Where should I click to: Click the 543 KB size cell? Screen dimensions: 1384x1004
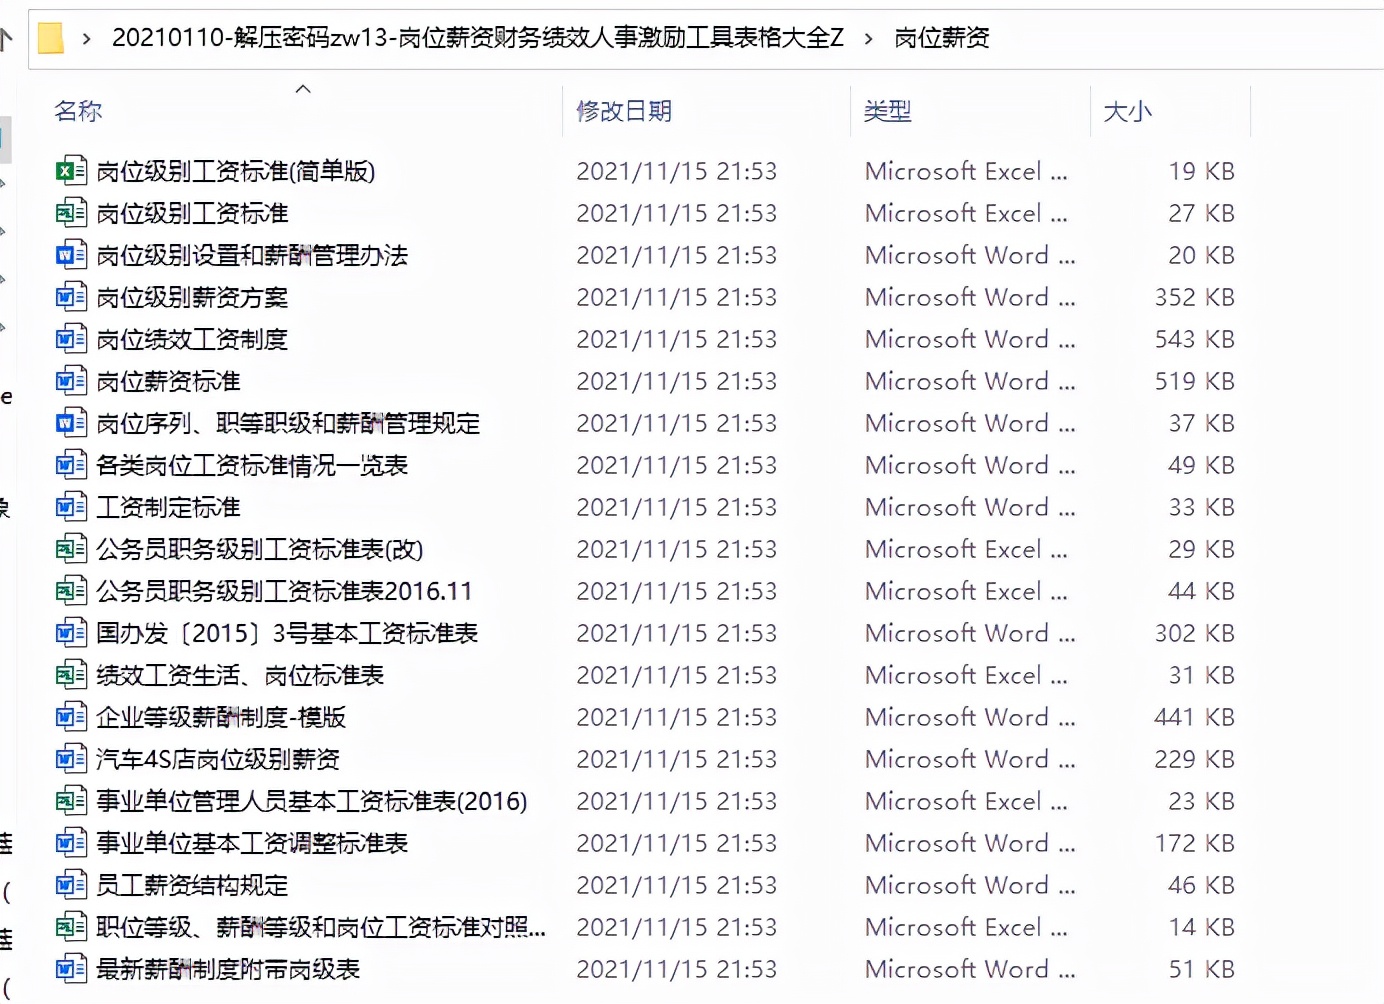coord(1194,339)
